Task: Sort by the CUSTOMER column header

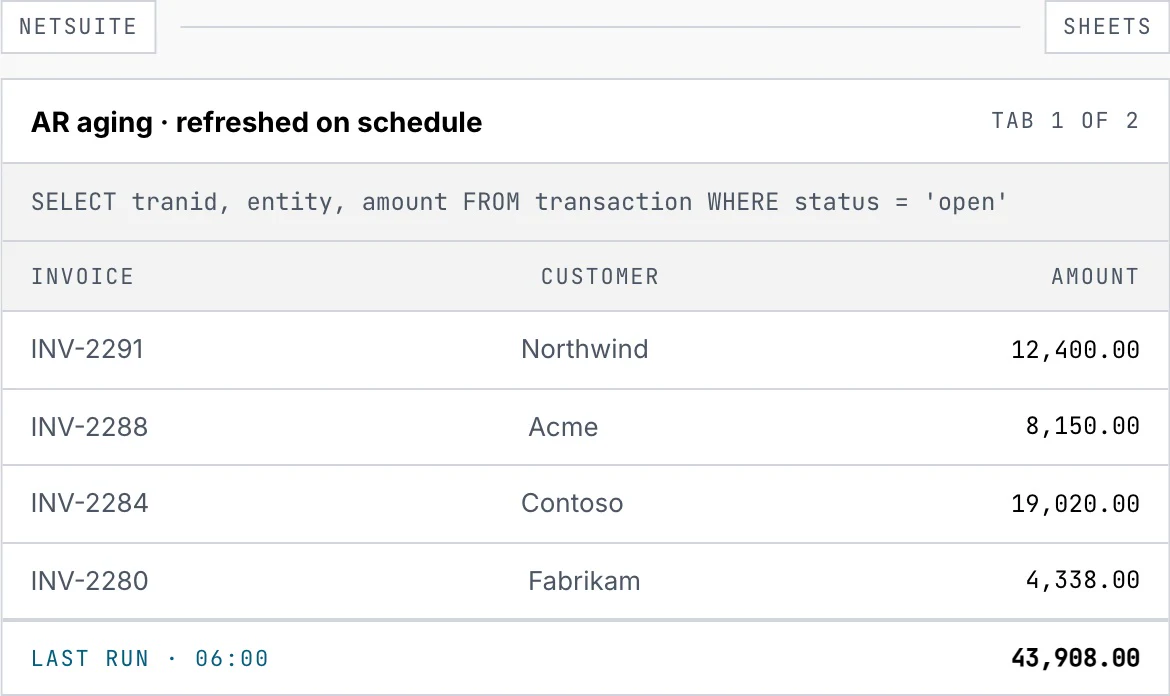Action: (x=600, y=277)
